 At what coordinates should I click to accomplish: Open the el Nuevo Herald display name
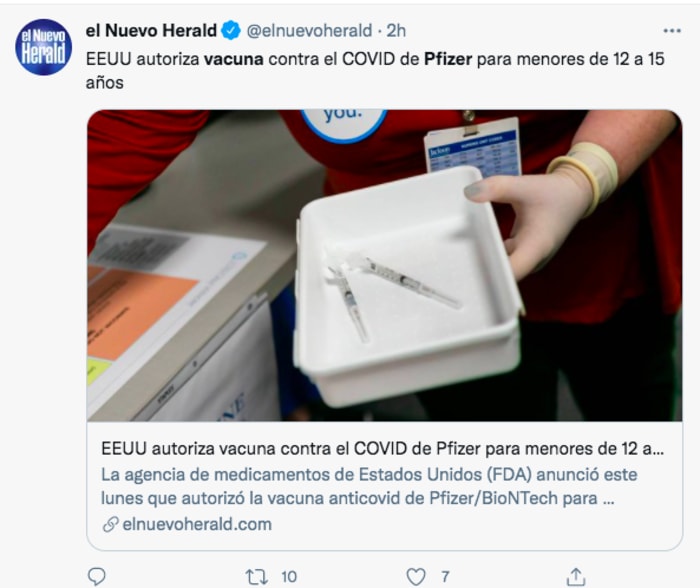pos(151,31)
